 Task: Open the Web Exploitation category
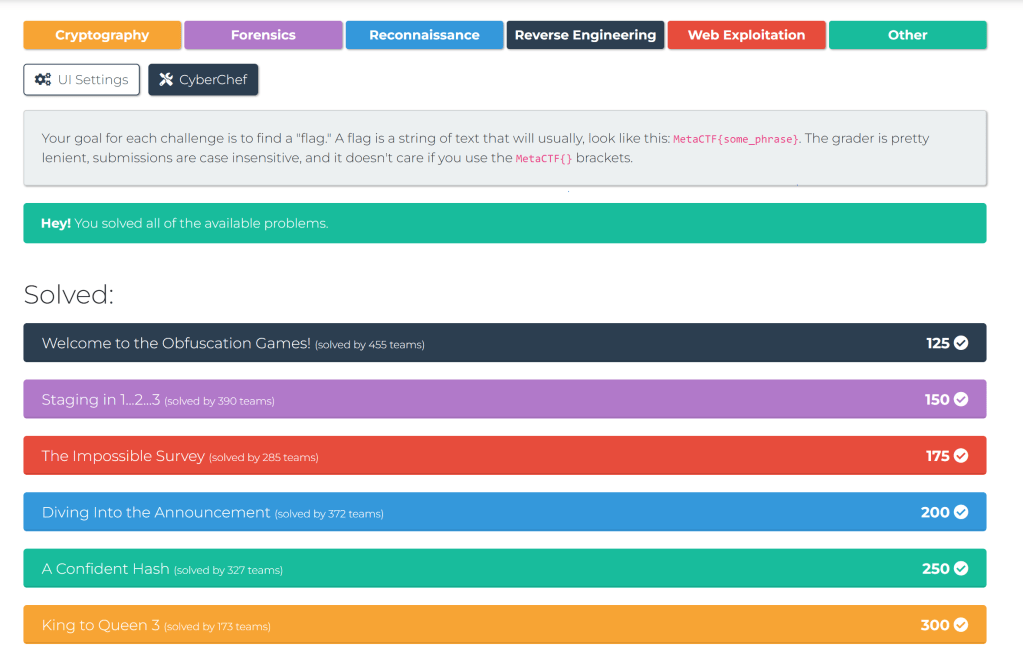pos(746,35)
